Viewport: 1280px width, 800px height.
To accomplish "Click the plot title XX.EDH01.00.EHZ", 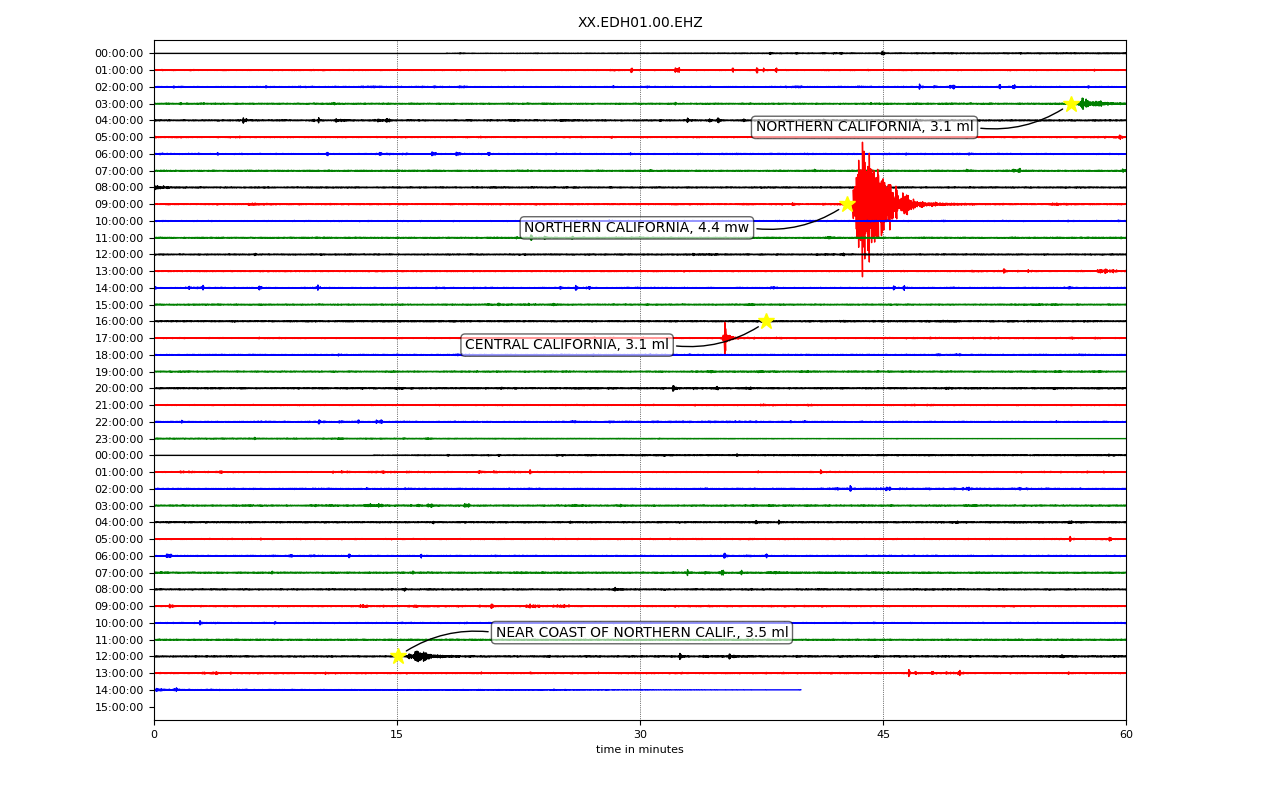I will click(640, 22).
